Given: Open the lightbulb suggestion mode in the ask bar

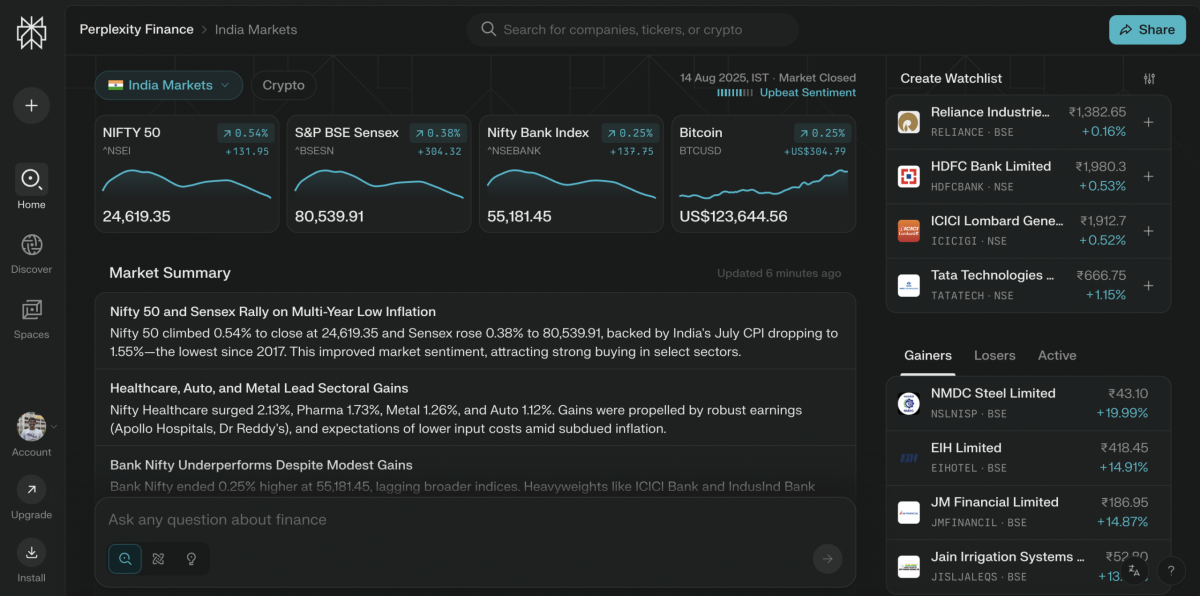Looking at the screenshot, I should click(x=191, y=559).
